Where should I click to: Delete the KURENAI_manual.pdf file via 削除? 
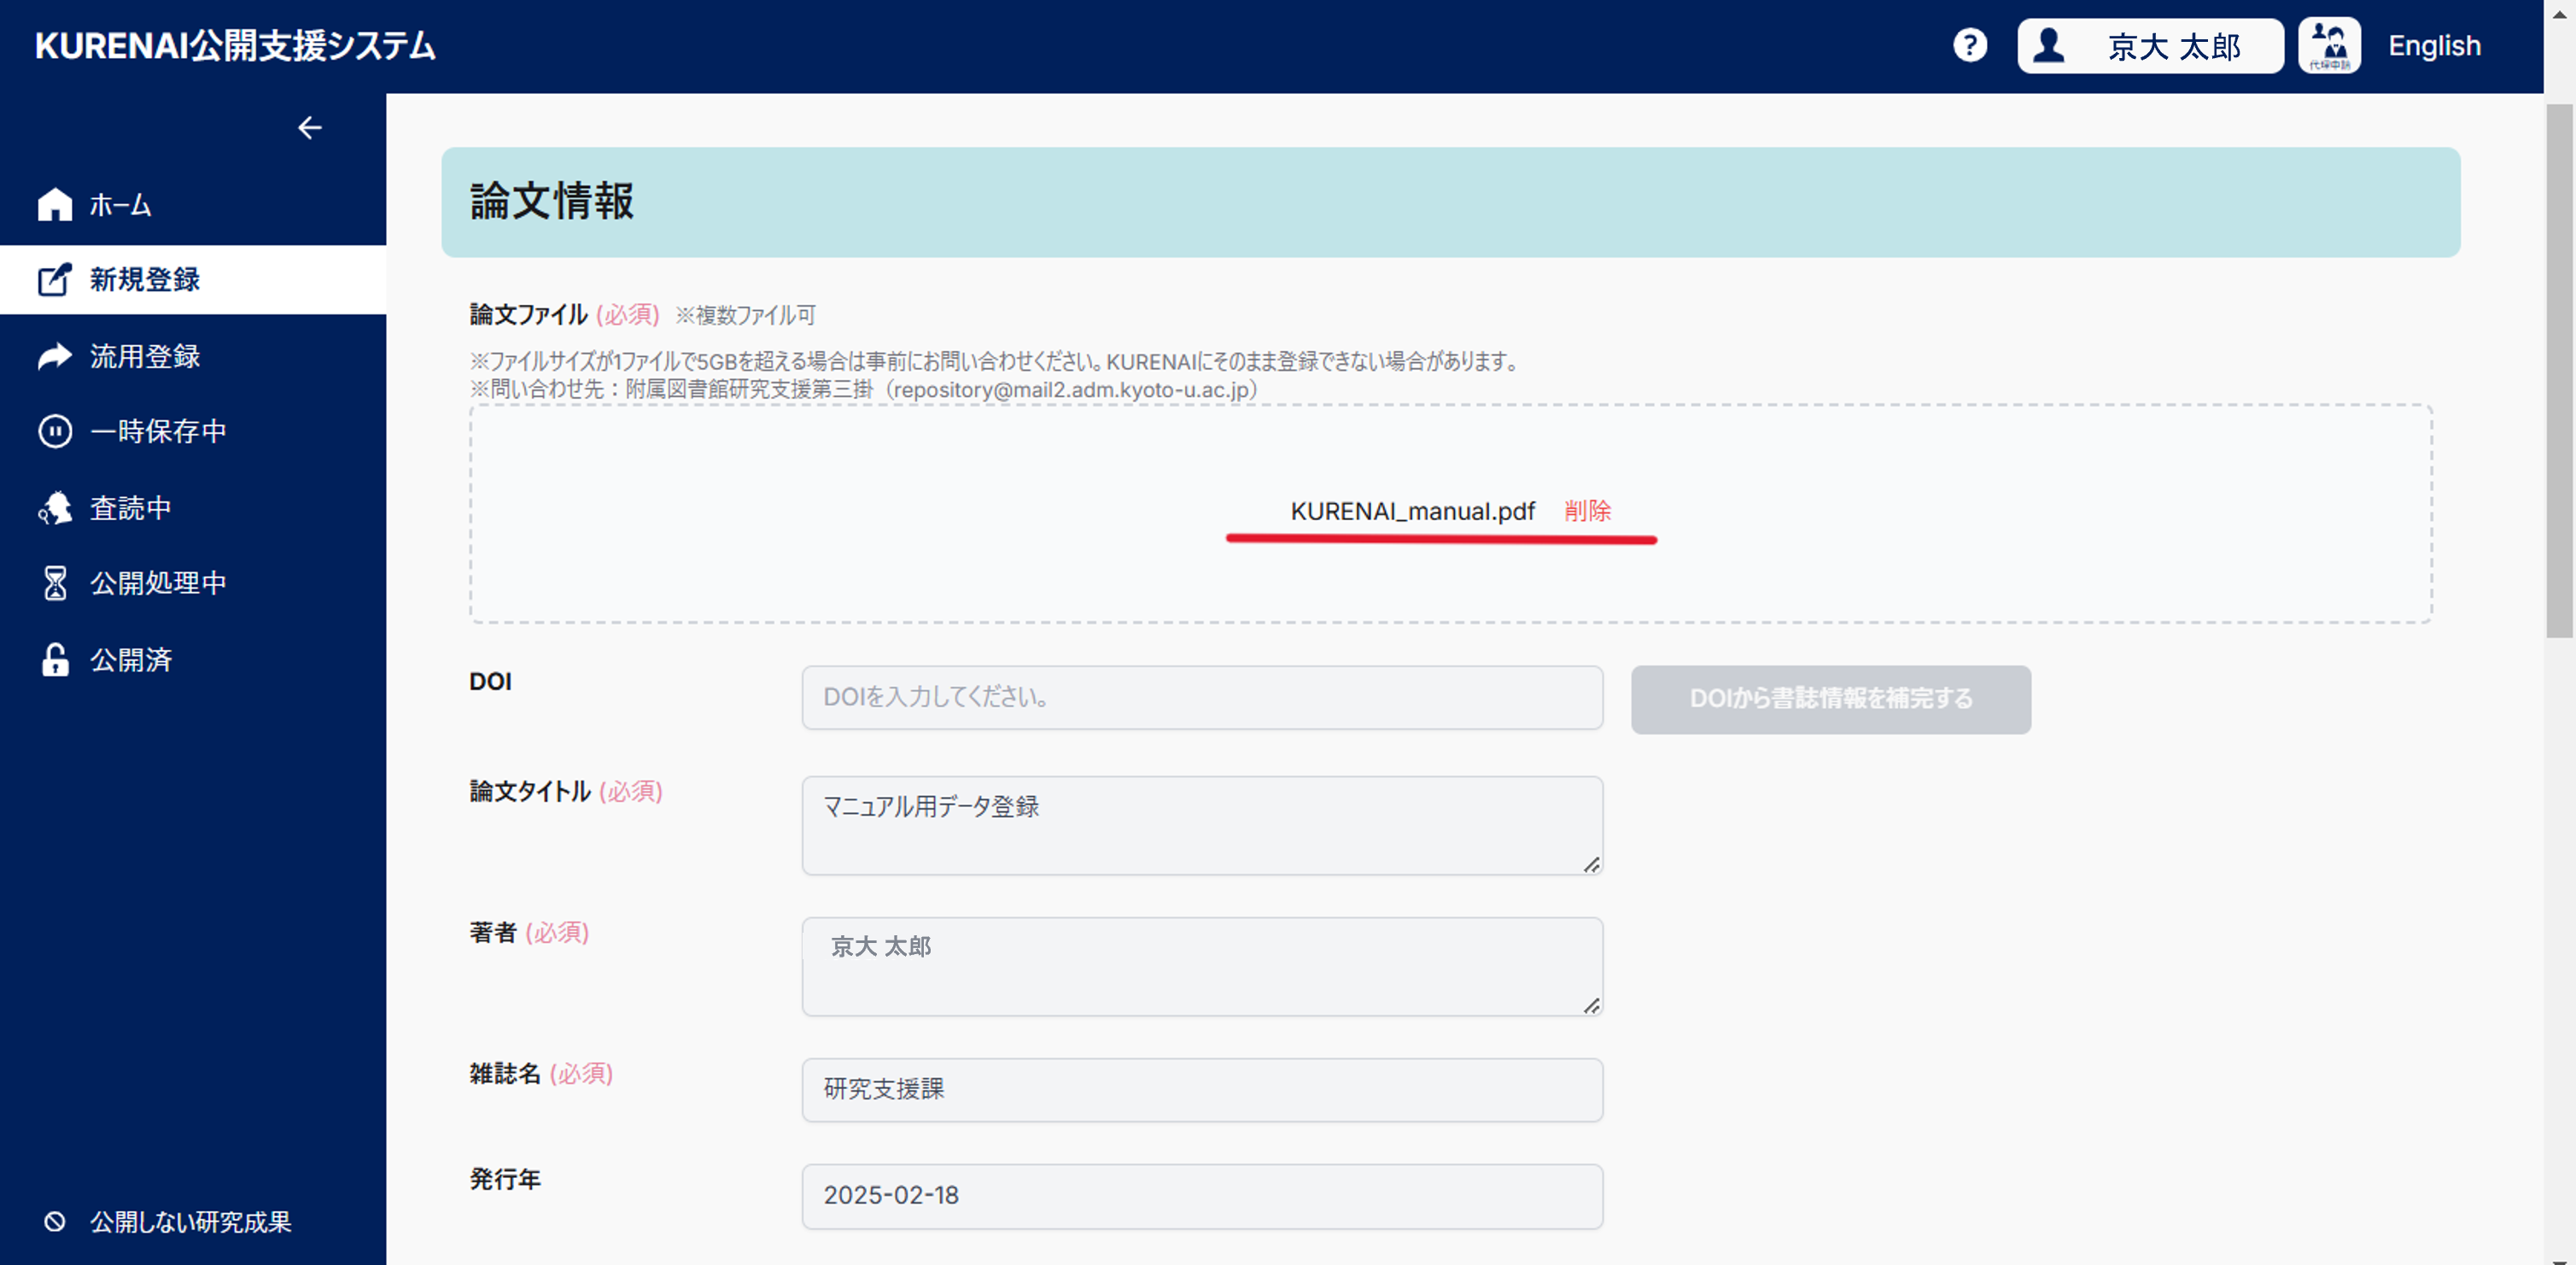tap(1587, 511)
